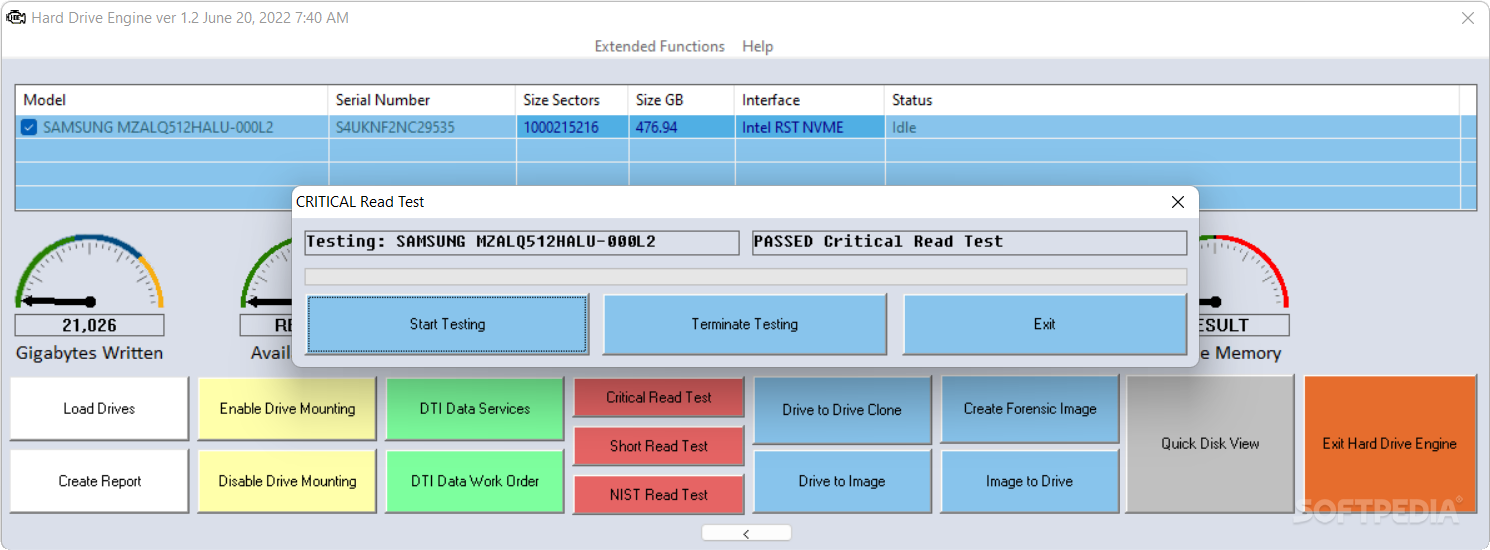Click the Size GB column header
The image size is (1490, 550).
681,100
